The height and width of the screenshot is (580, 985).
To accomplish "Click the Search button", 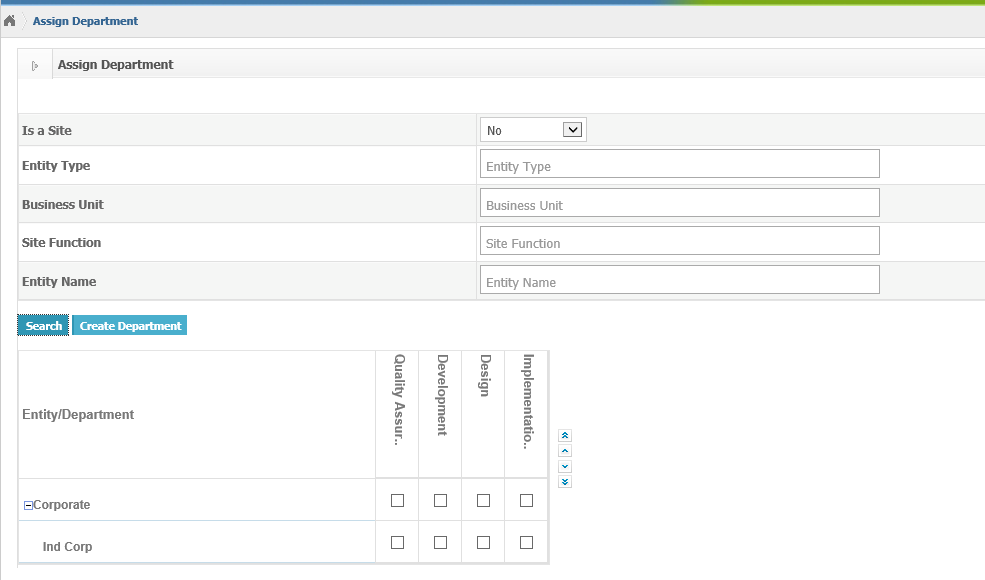I will tap(43, 326).
